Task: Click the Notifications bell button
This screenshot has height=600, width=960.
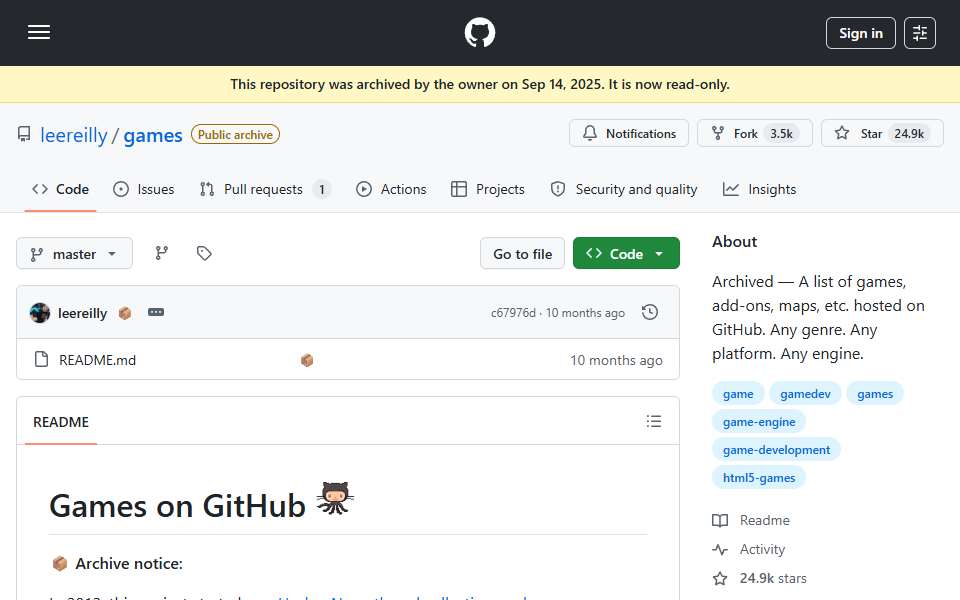Action: click(629, 133)
